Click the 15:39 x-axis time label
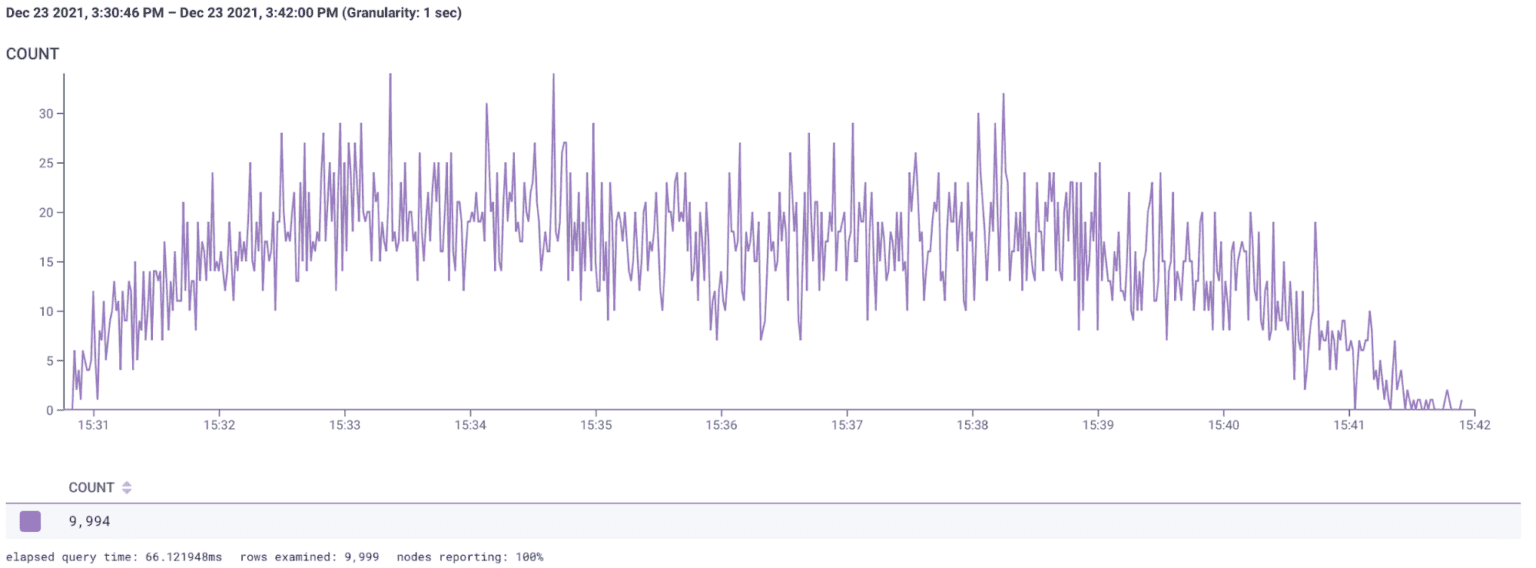1536x568 pixels. pyautogui.click(x=1098, y=425)
